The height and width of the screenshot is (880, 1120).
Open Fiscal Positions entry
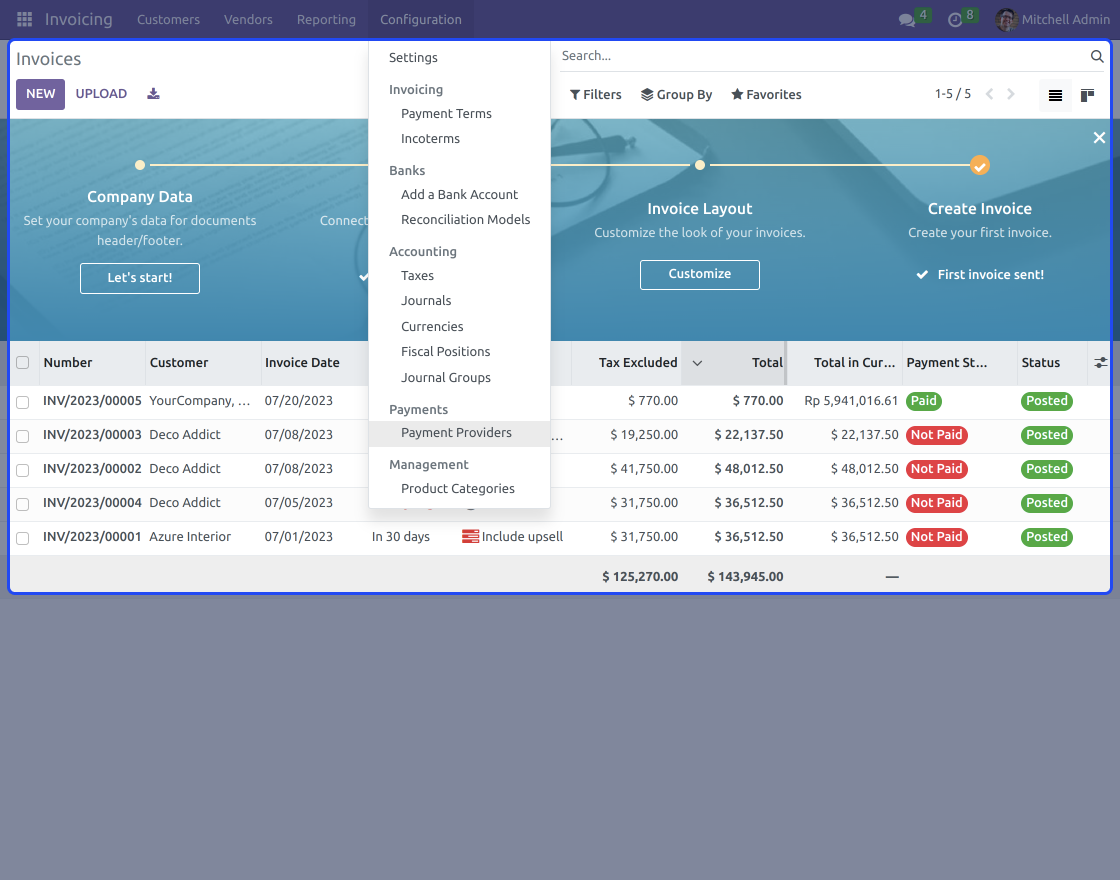click(x=445, y=351)
